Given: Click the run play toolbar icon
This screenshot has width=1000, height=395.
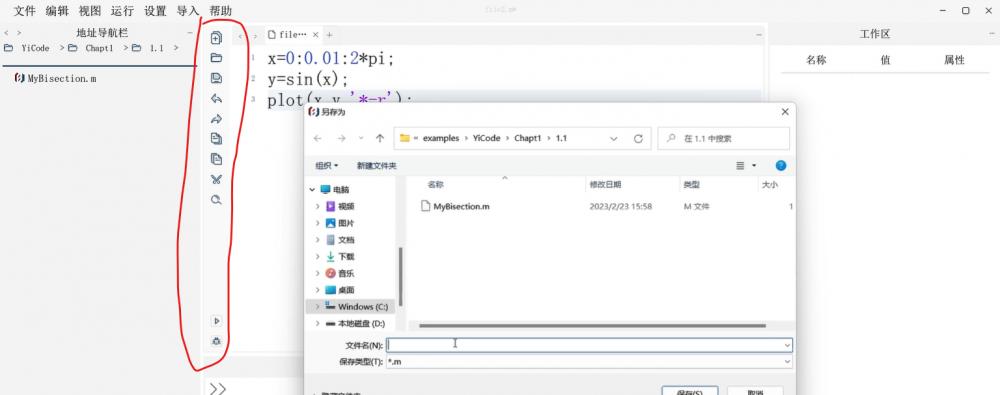Looking at the screenshot, I should (216, 321).
